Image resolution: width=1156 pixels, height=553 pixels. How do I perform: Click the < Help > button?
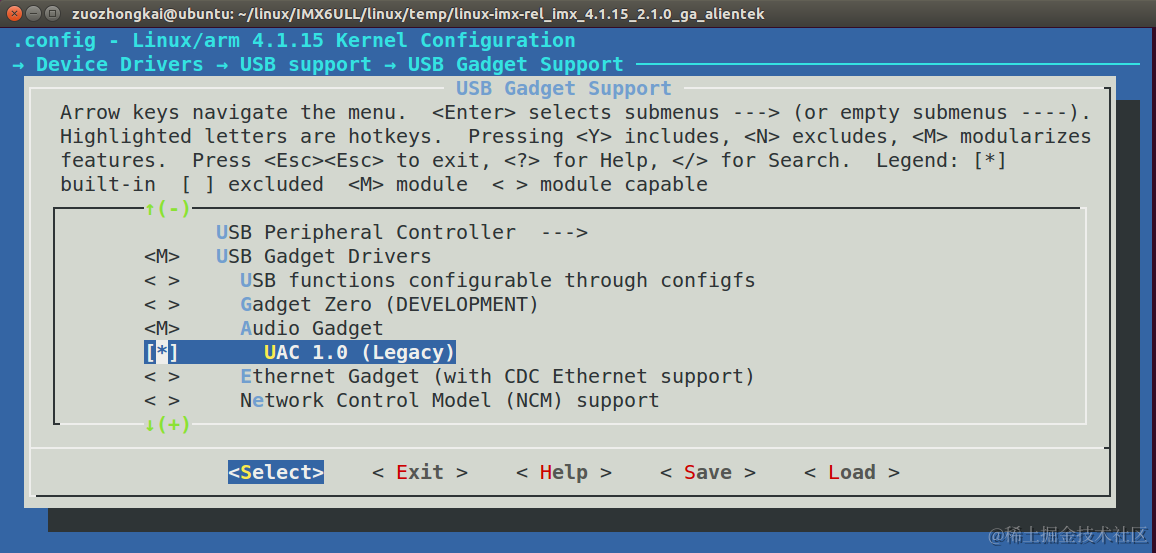[x=564, y=473]
